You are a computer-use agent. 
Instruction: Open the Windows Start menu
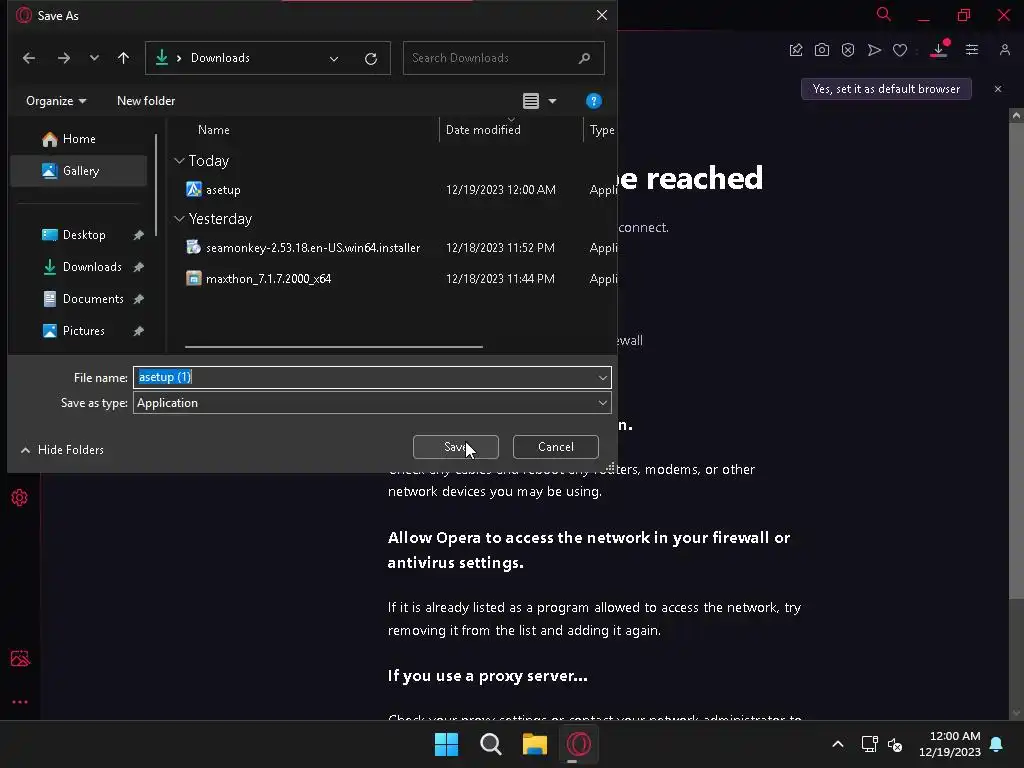pyautogui.click(x=447, y=744)
